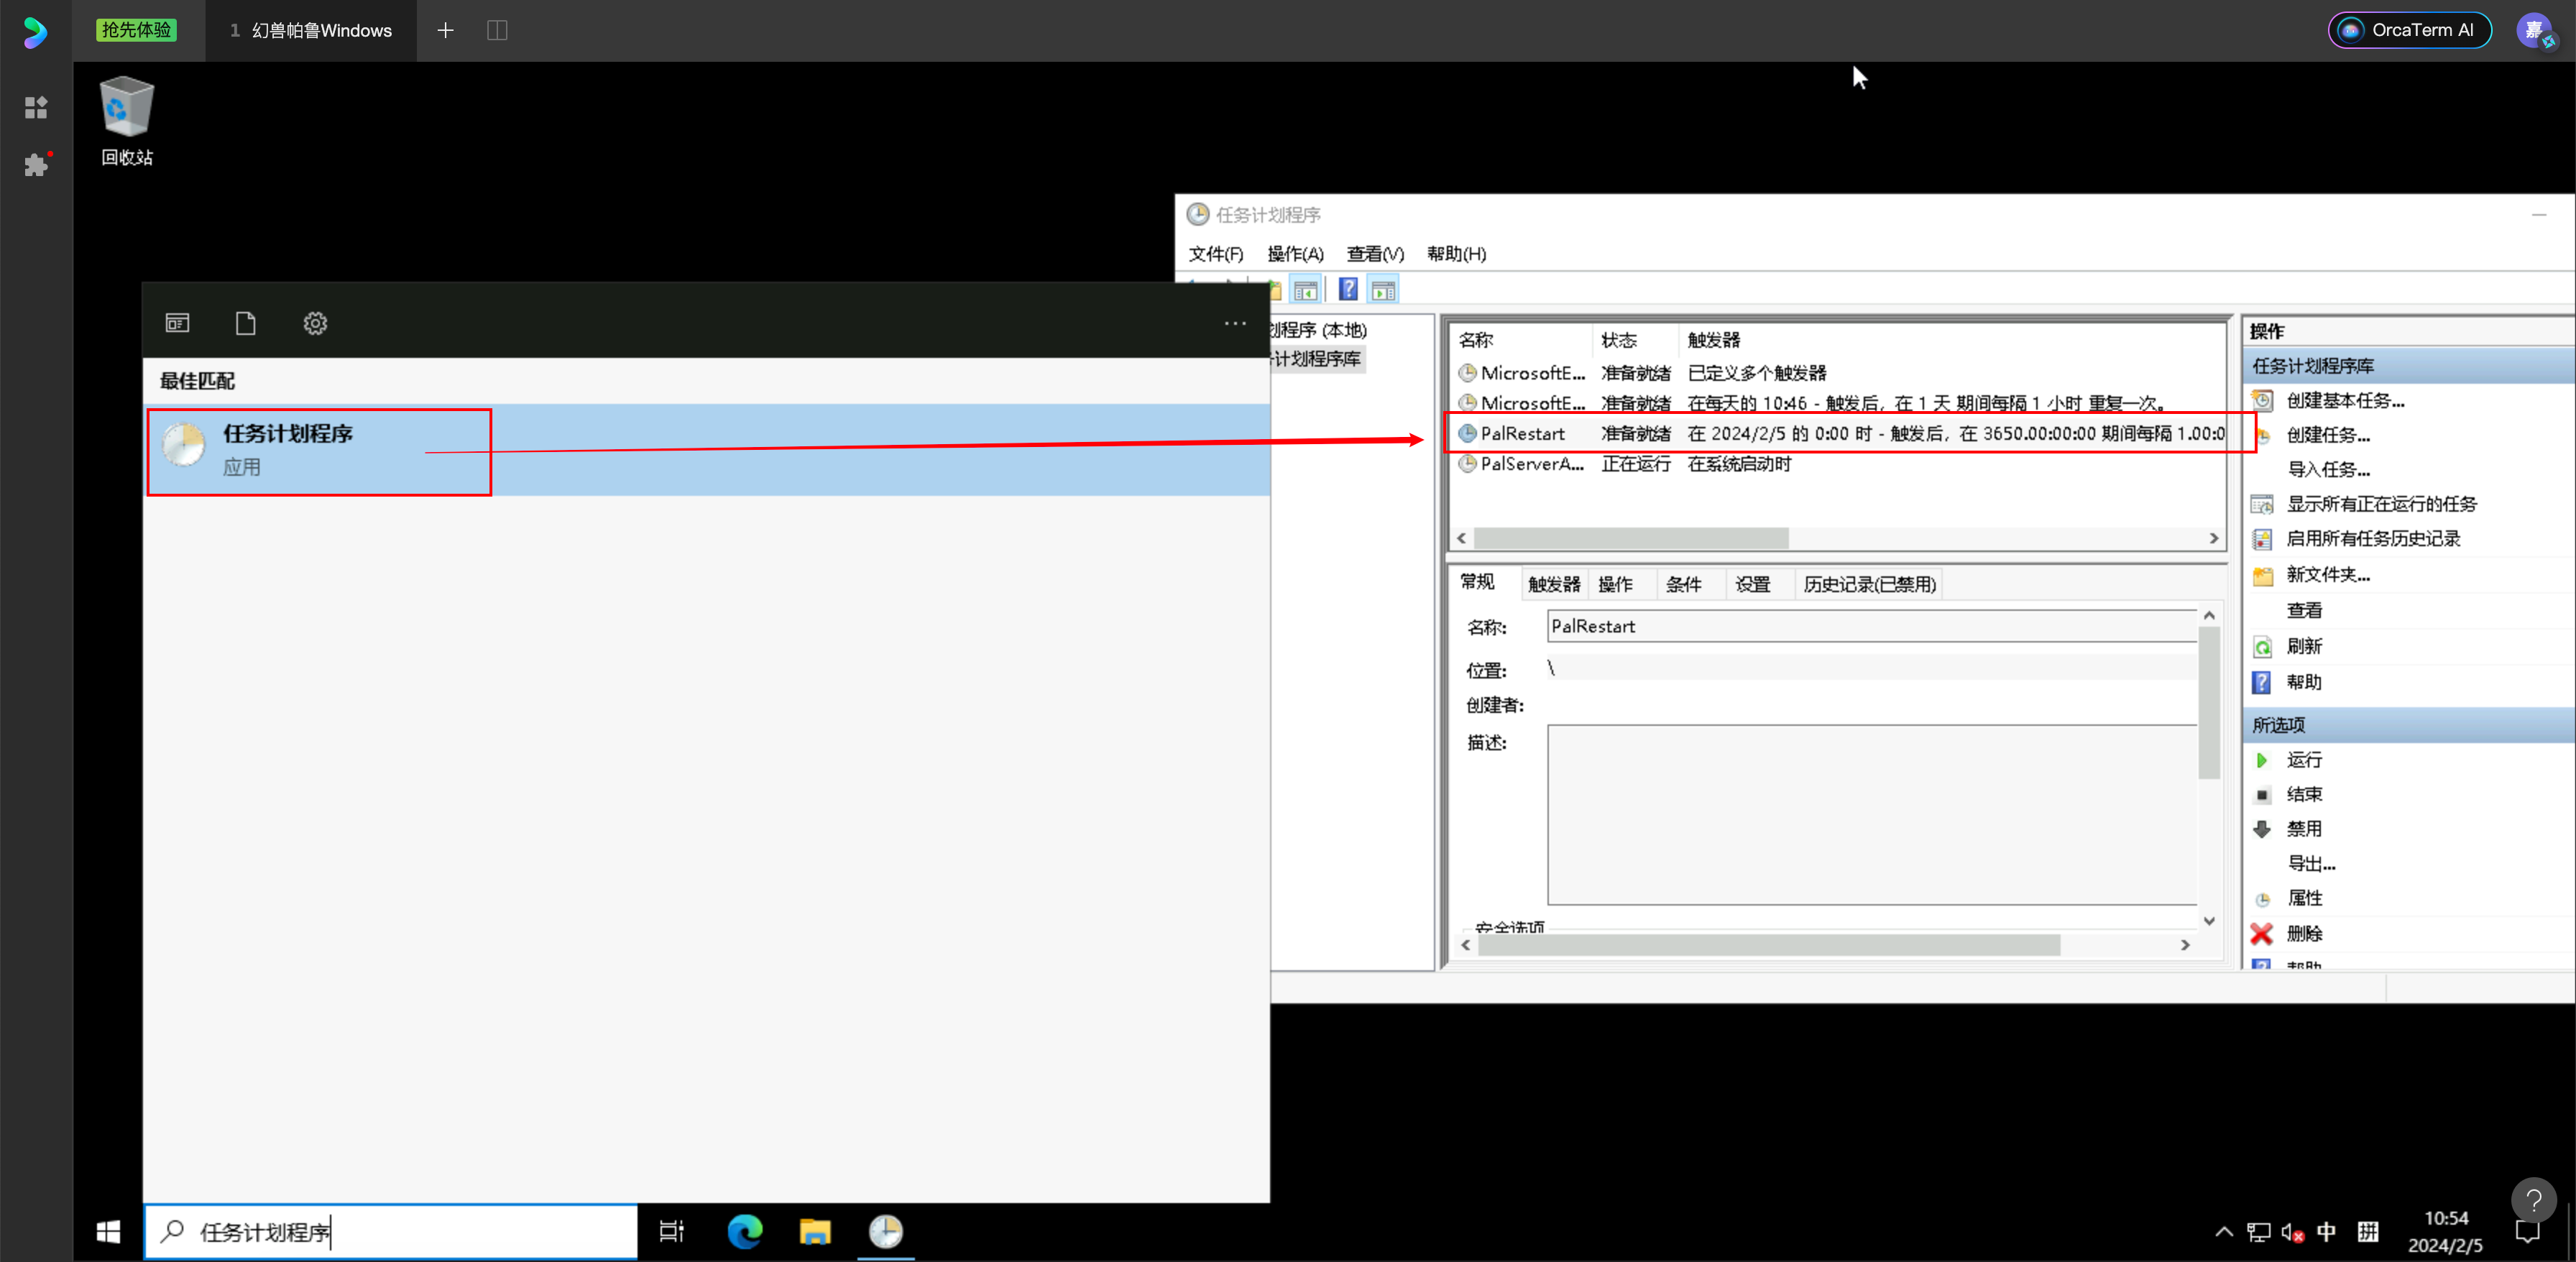Toggle the muted volume tray icon

pos(2292,1231)
